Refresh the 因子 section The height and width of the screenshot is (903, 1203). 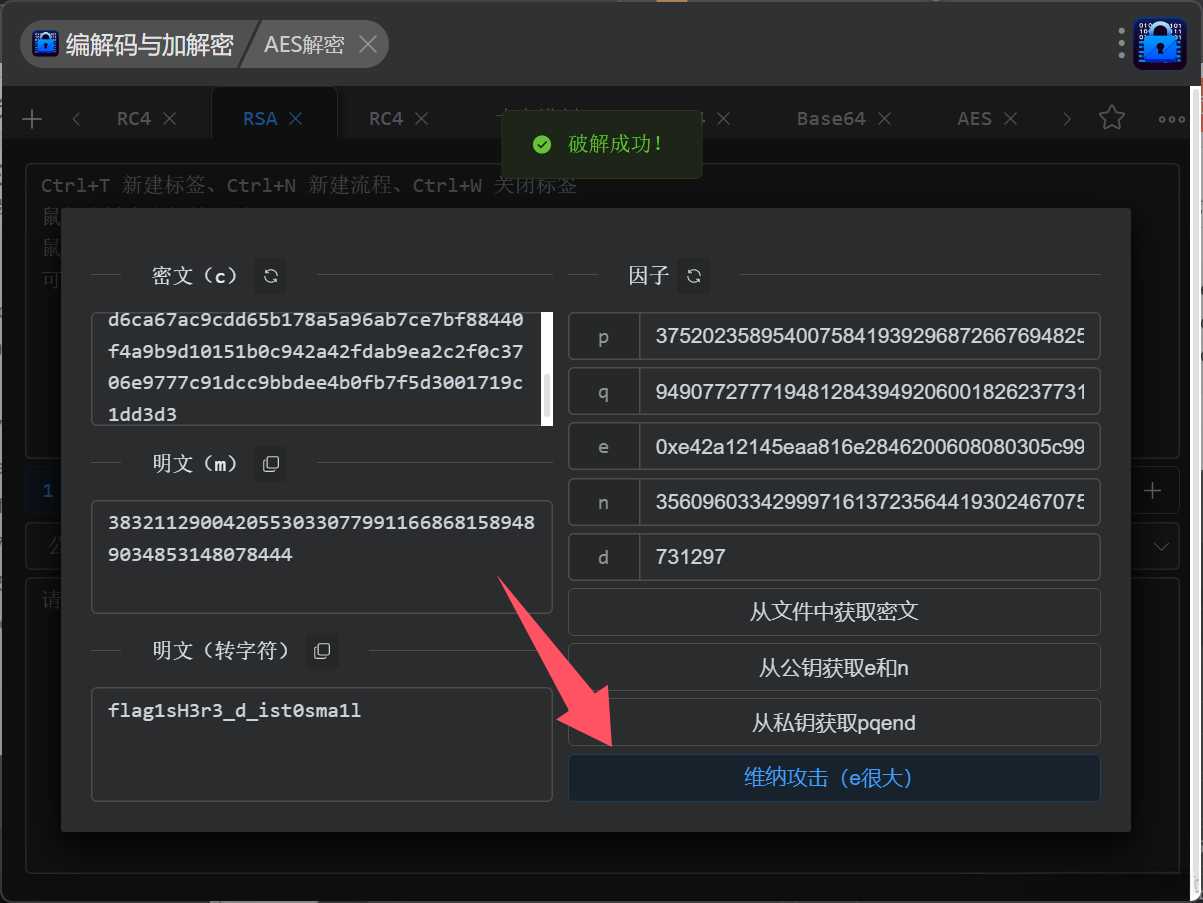click(693, 275)
